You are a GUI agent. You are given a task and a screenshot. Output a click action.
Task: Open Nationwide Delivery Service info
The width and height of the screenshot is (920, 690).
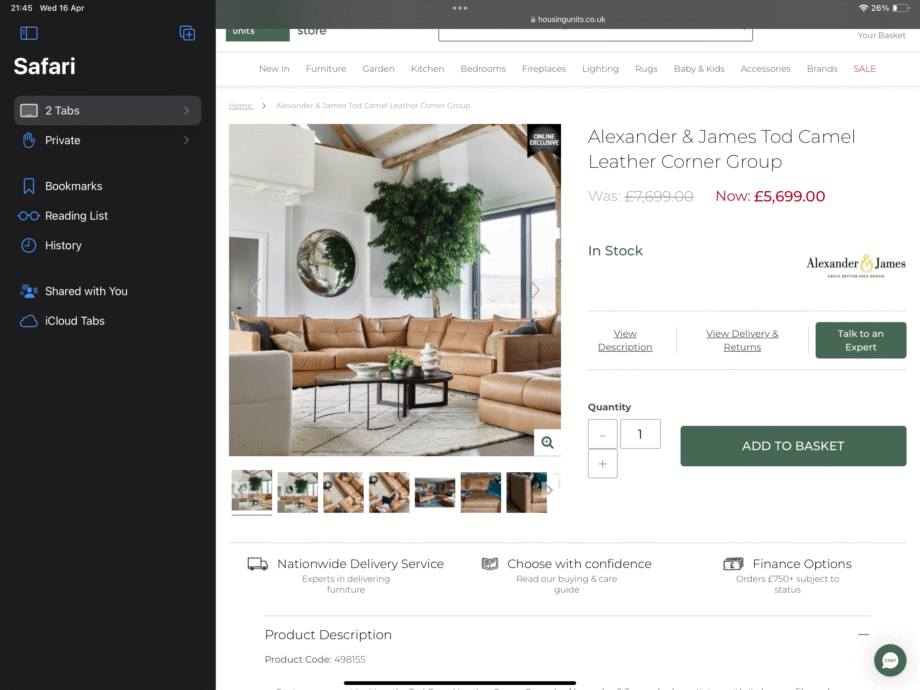[360, 564]
